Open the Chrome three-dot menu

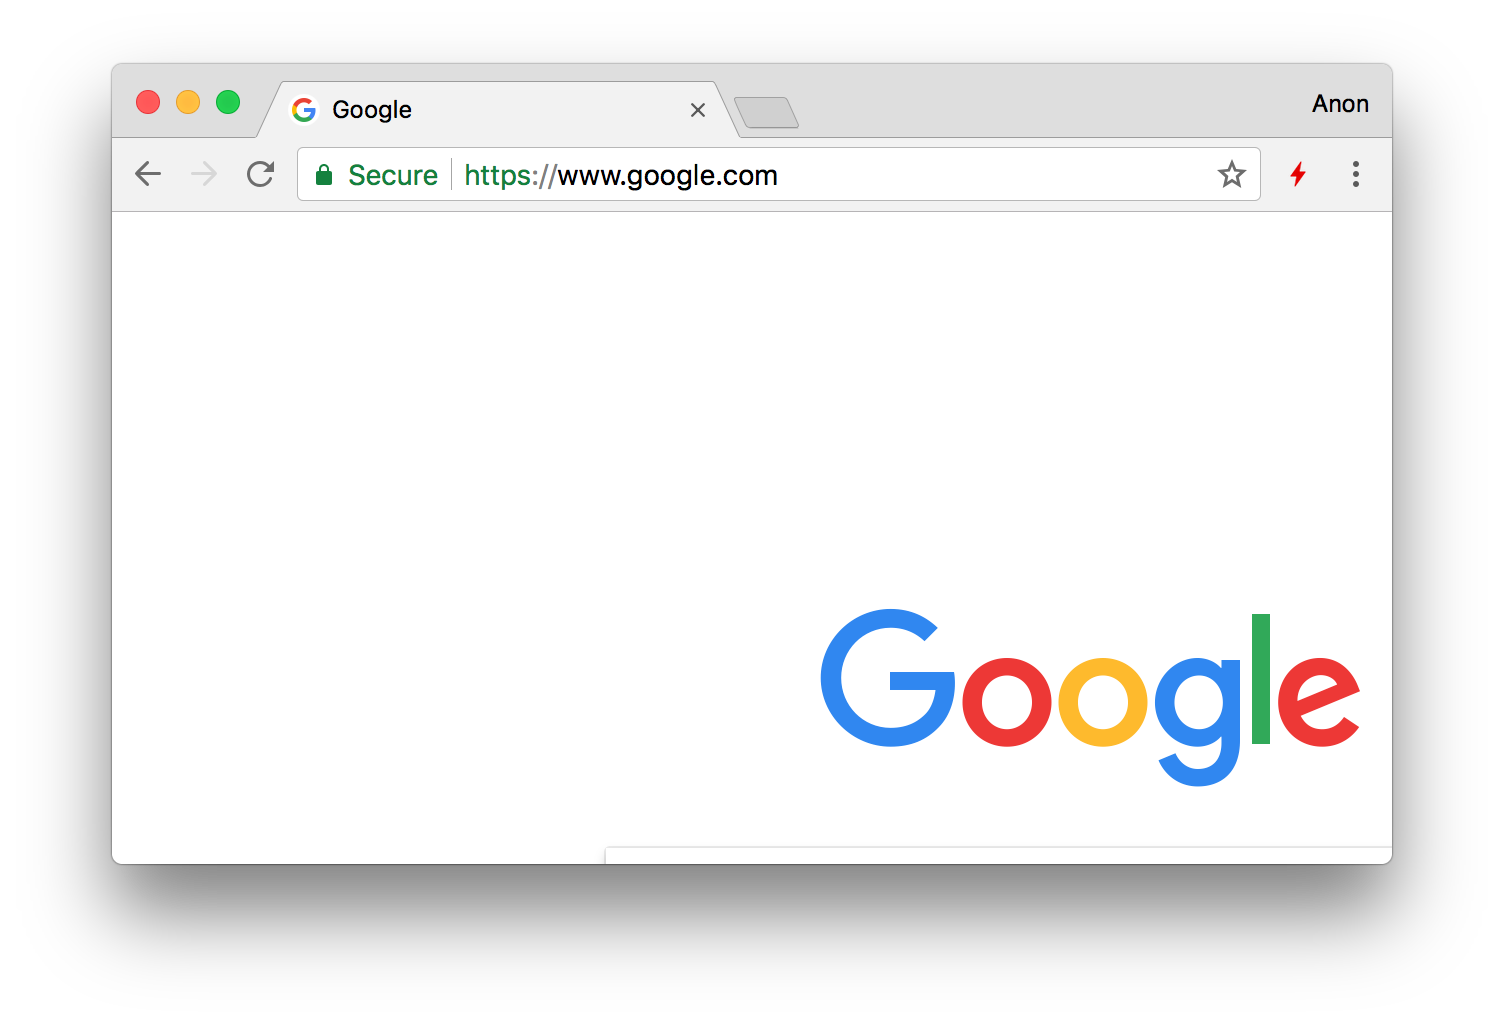click(x=1356, y=174)
